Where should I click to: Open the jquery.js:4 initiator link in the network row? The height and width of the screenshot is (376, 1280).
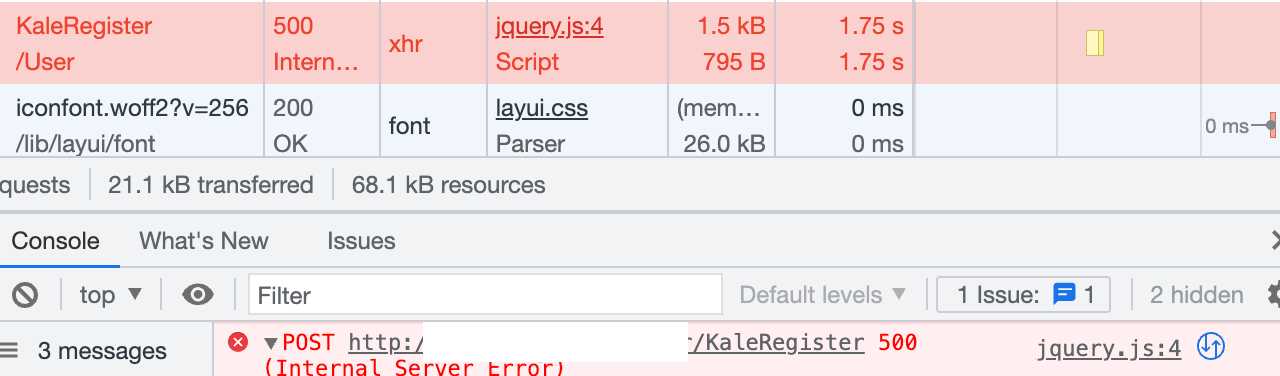click(549, 27)
